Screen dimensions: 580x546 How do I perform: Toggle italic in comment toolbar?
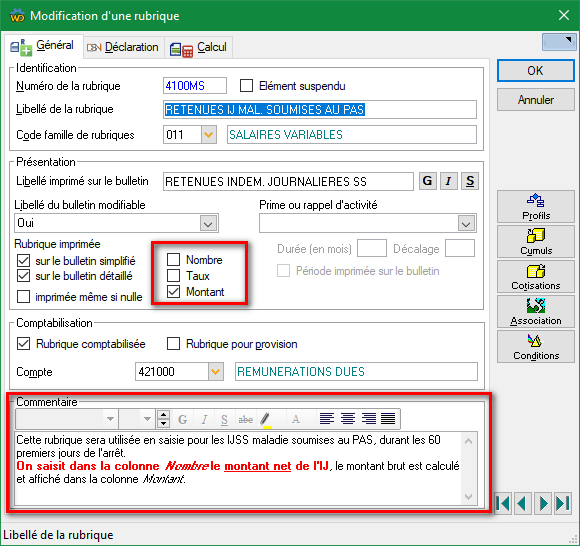pos(204,419)
